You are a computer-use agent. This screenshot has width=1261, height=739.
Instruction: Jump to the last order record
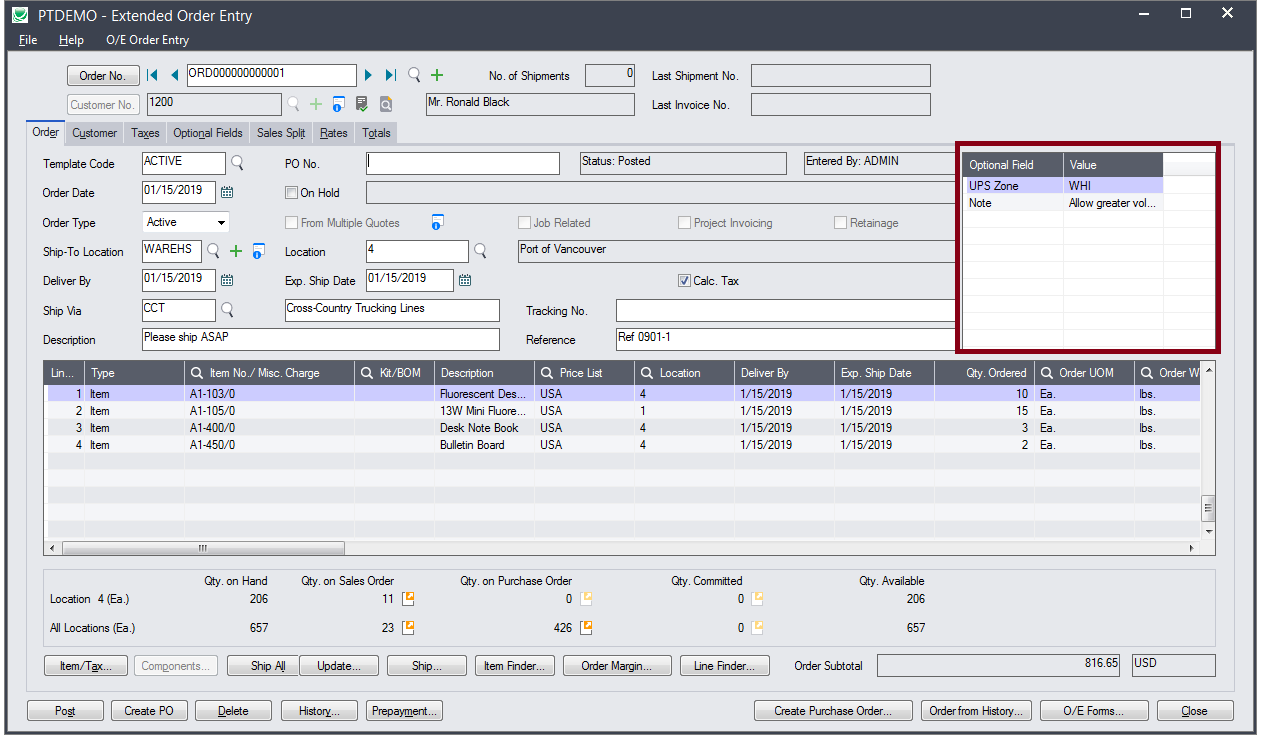390,75
